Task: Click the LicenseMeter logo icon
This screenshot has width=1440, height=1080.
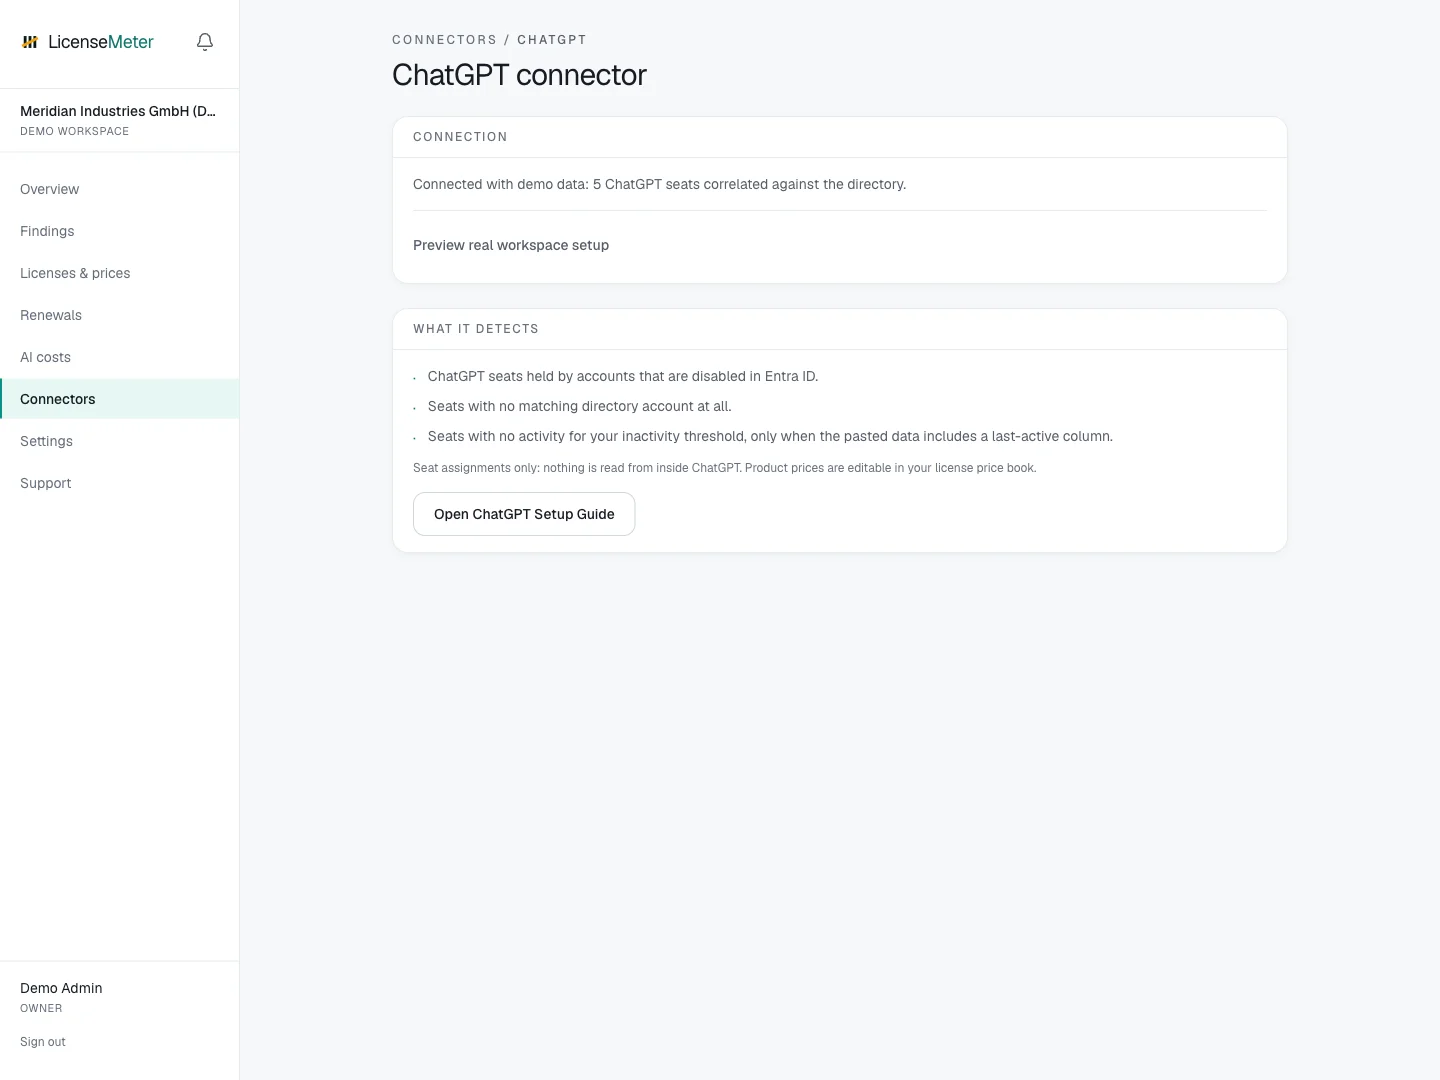Action: click(x=30, y=42)
